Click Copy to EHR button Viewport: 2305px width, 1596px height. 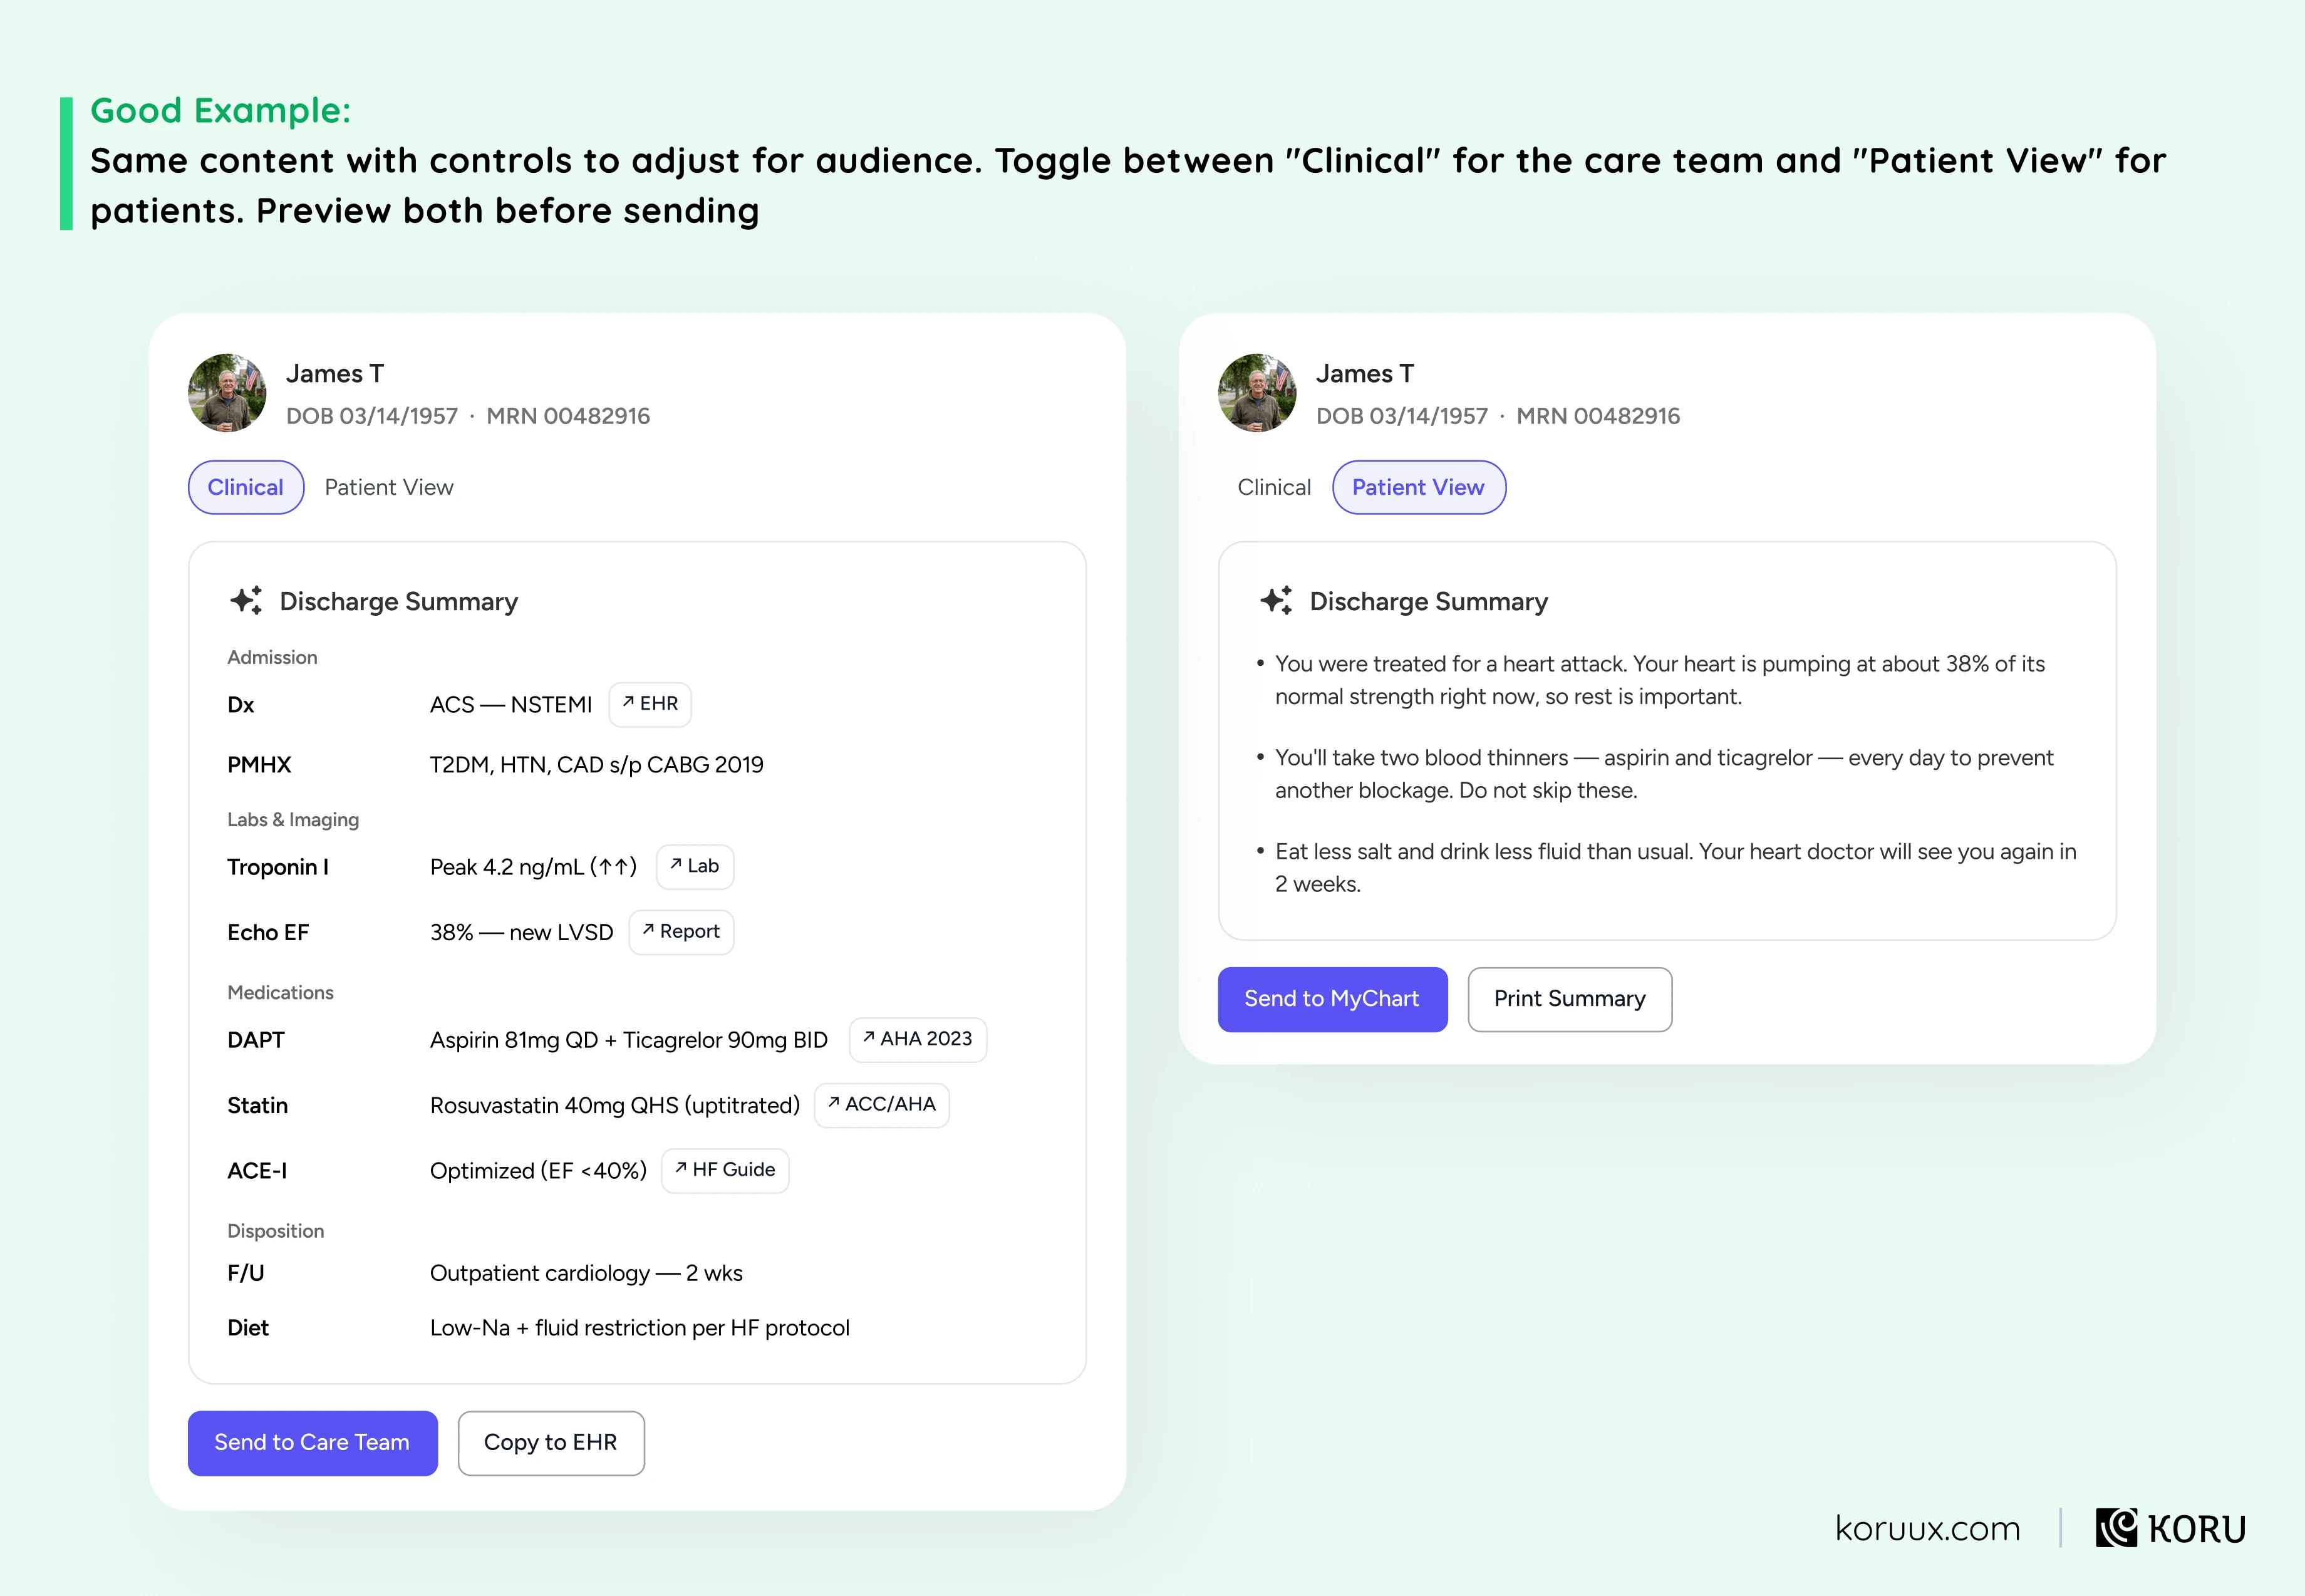click(x=551, y=1443)
